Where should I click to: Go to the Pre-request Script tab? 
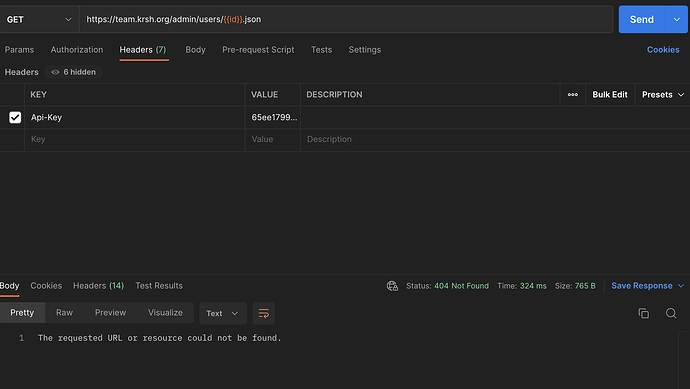pyautogui.click(x=258, y=50)
